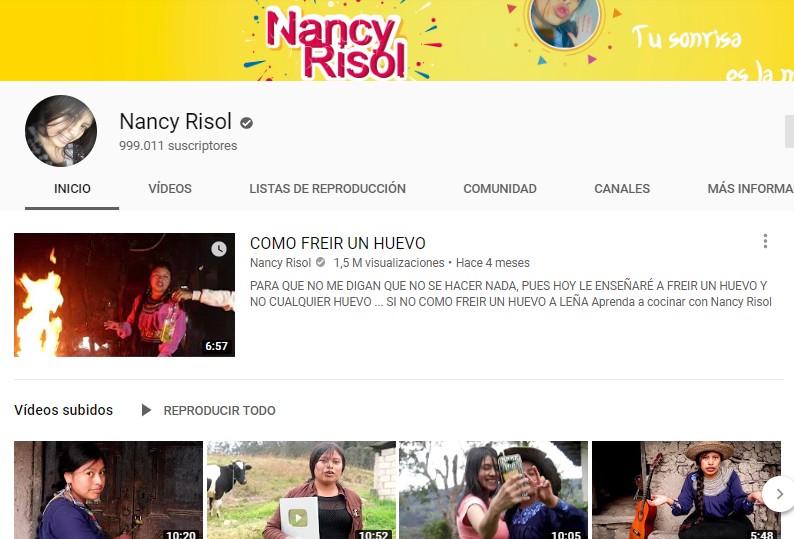Open the 10:05 selfie video thumbnail
This screenshot has height=539, width=794.
494,490
